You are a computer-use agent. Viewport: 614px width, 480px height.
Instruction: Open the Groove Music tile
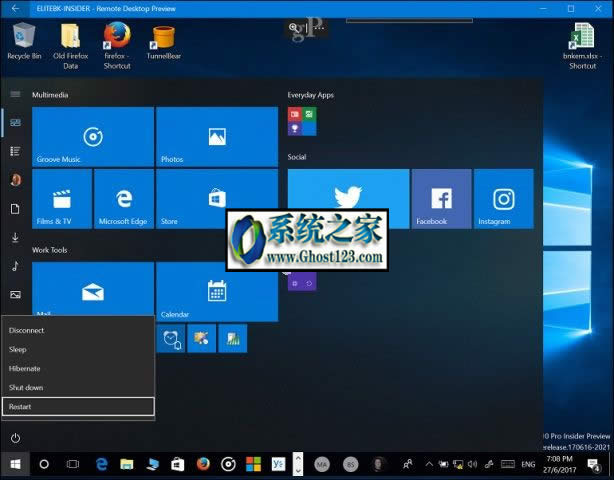point(93,137)
